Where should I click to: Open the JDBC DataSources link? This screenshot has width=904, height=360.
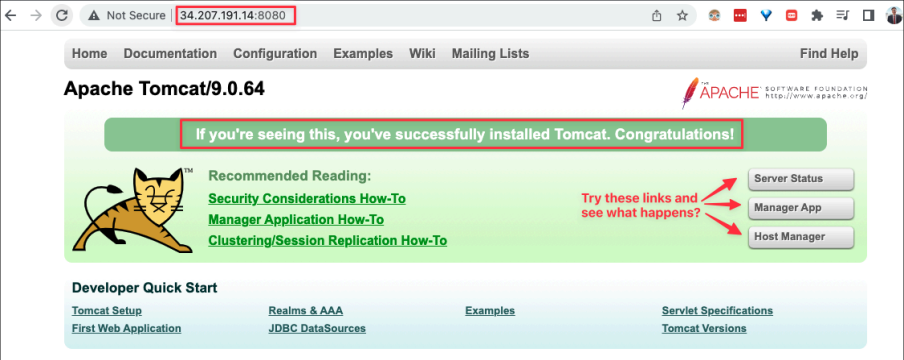[x=317, y=328]
